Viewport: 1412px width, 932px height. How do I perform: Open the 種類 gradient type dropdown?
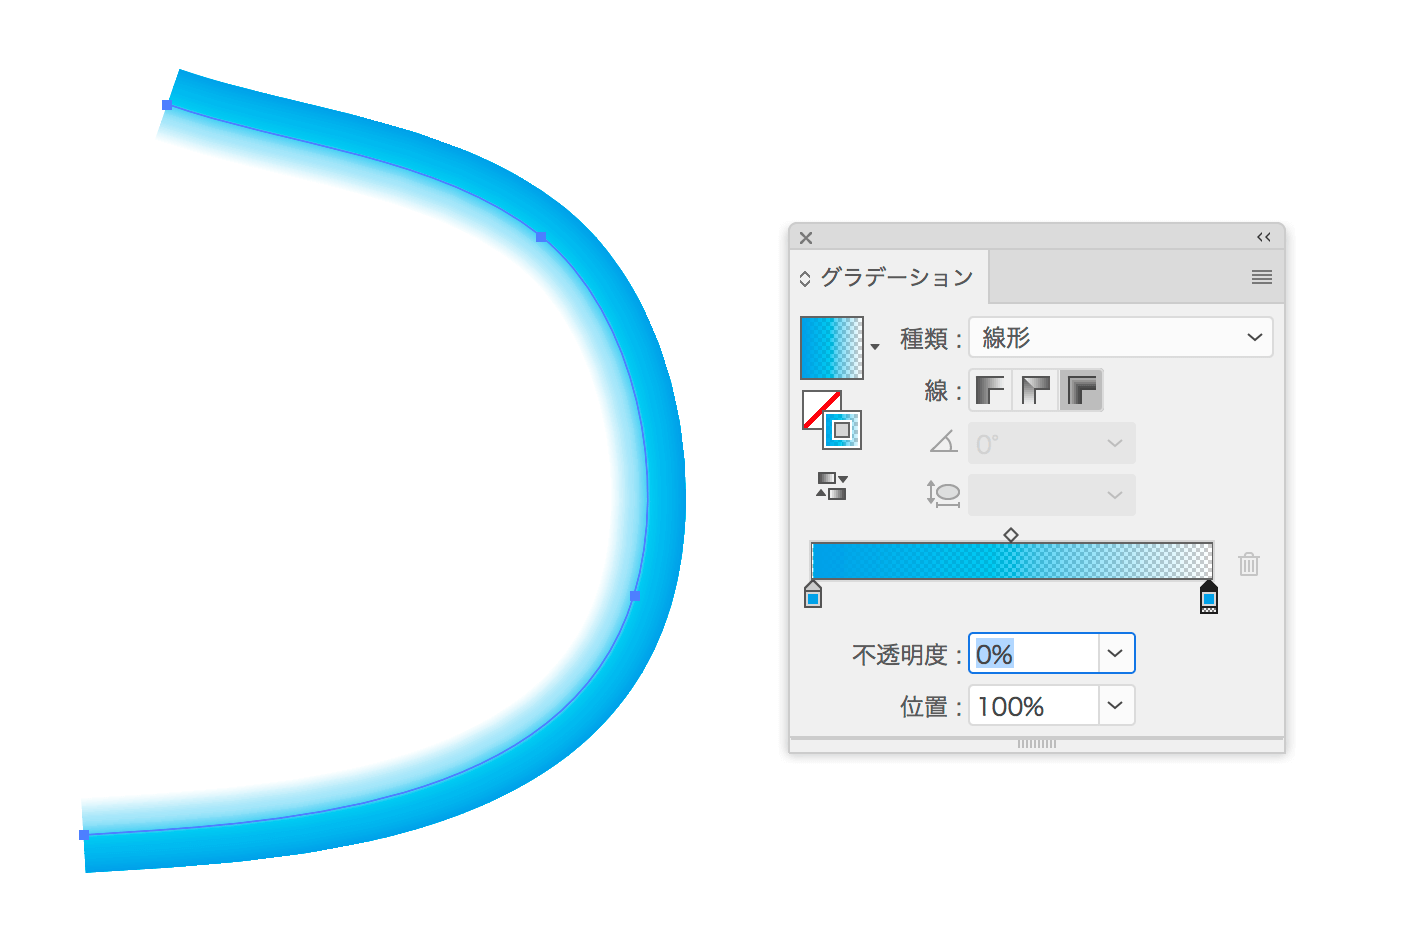tap(1121, 337)
